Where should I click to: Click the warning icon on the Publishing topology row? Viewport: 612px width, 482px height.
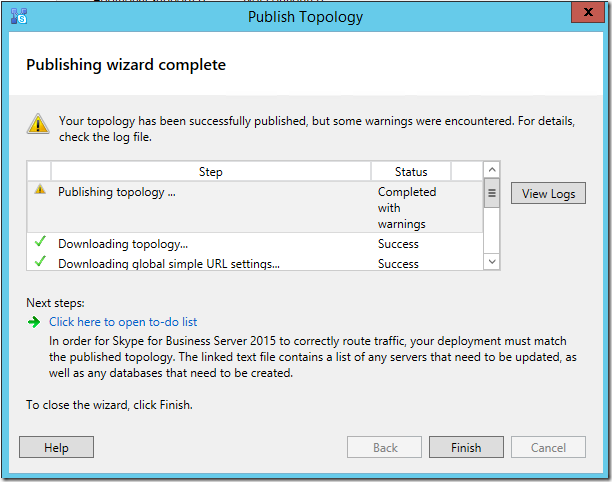click(x=40, y=190)
